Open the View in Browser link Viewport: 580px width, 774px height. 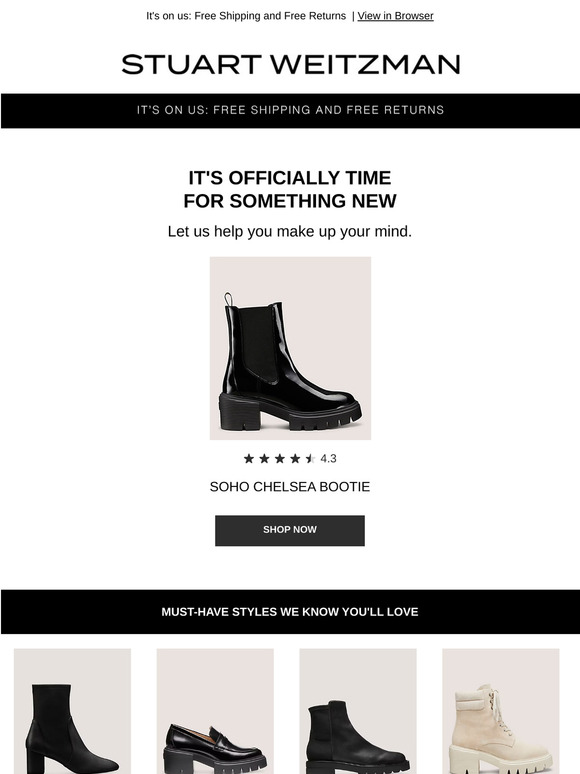[x=395, y=16]
